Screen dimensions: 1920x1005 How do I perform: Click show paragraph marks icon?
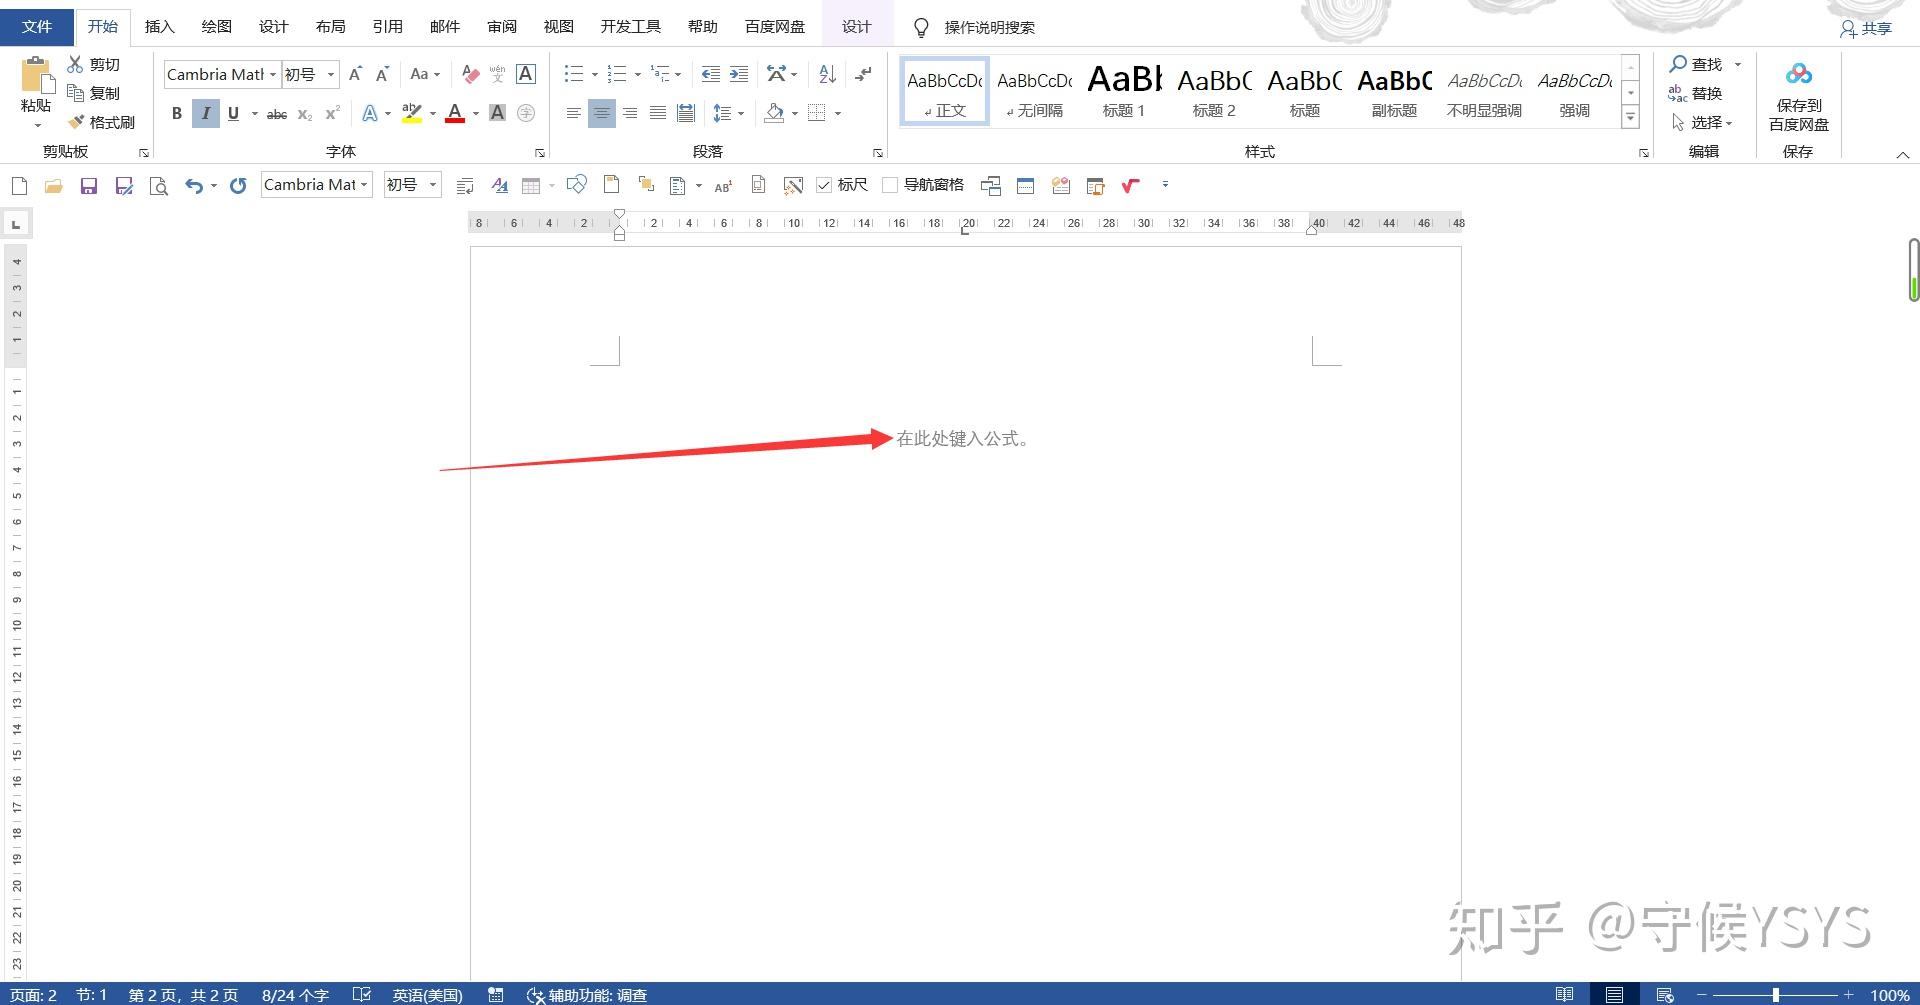click(864, 74)
